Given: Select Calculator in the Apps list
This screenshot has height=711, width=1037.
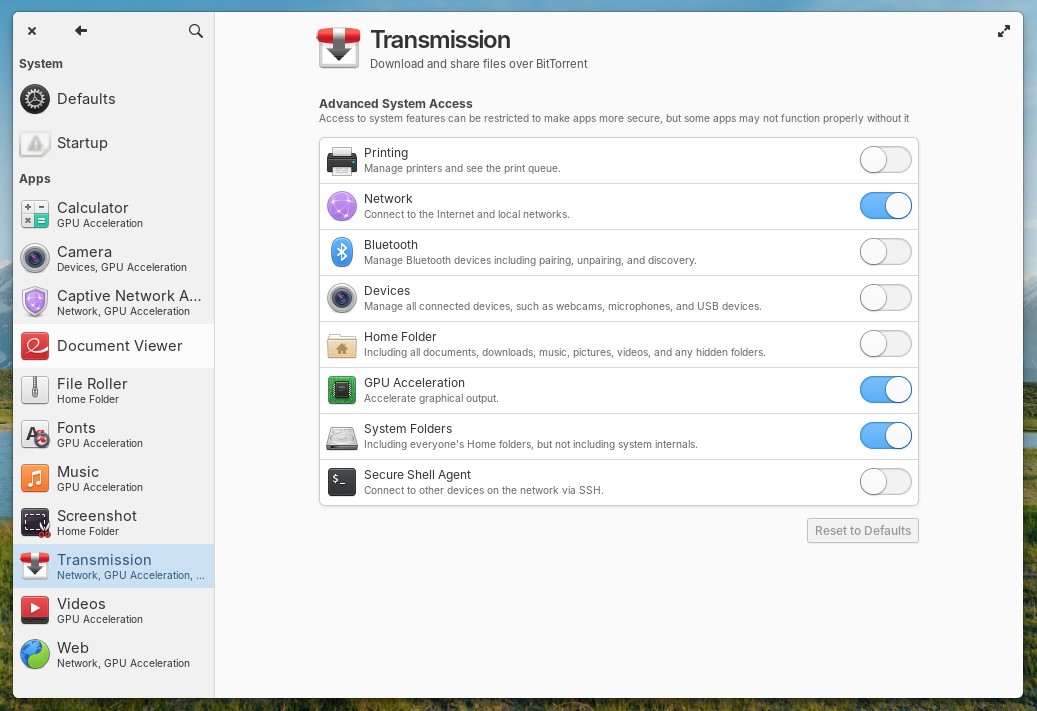Looking at the screenshot, I should pyautogui.click(x=113, y=214).
